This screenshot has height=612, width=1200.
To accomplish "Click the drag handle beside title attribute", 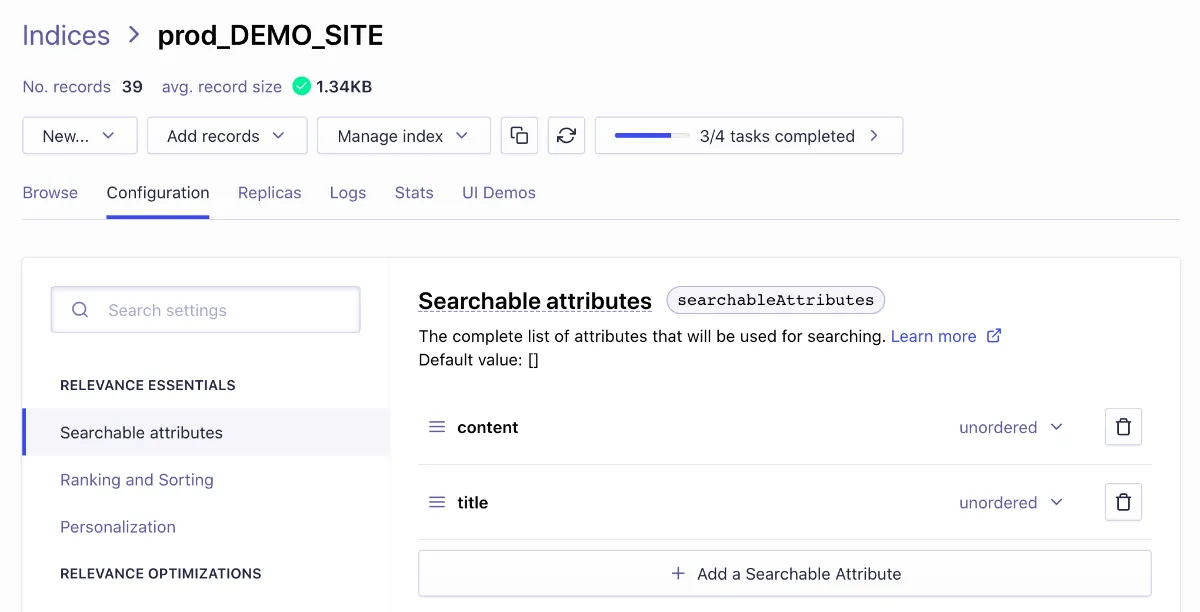I will click(x=437, y=501).
